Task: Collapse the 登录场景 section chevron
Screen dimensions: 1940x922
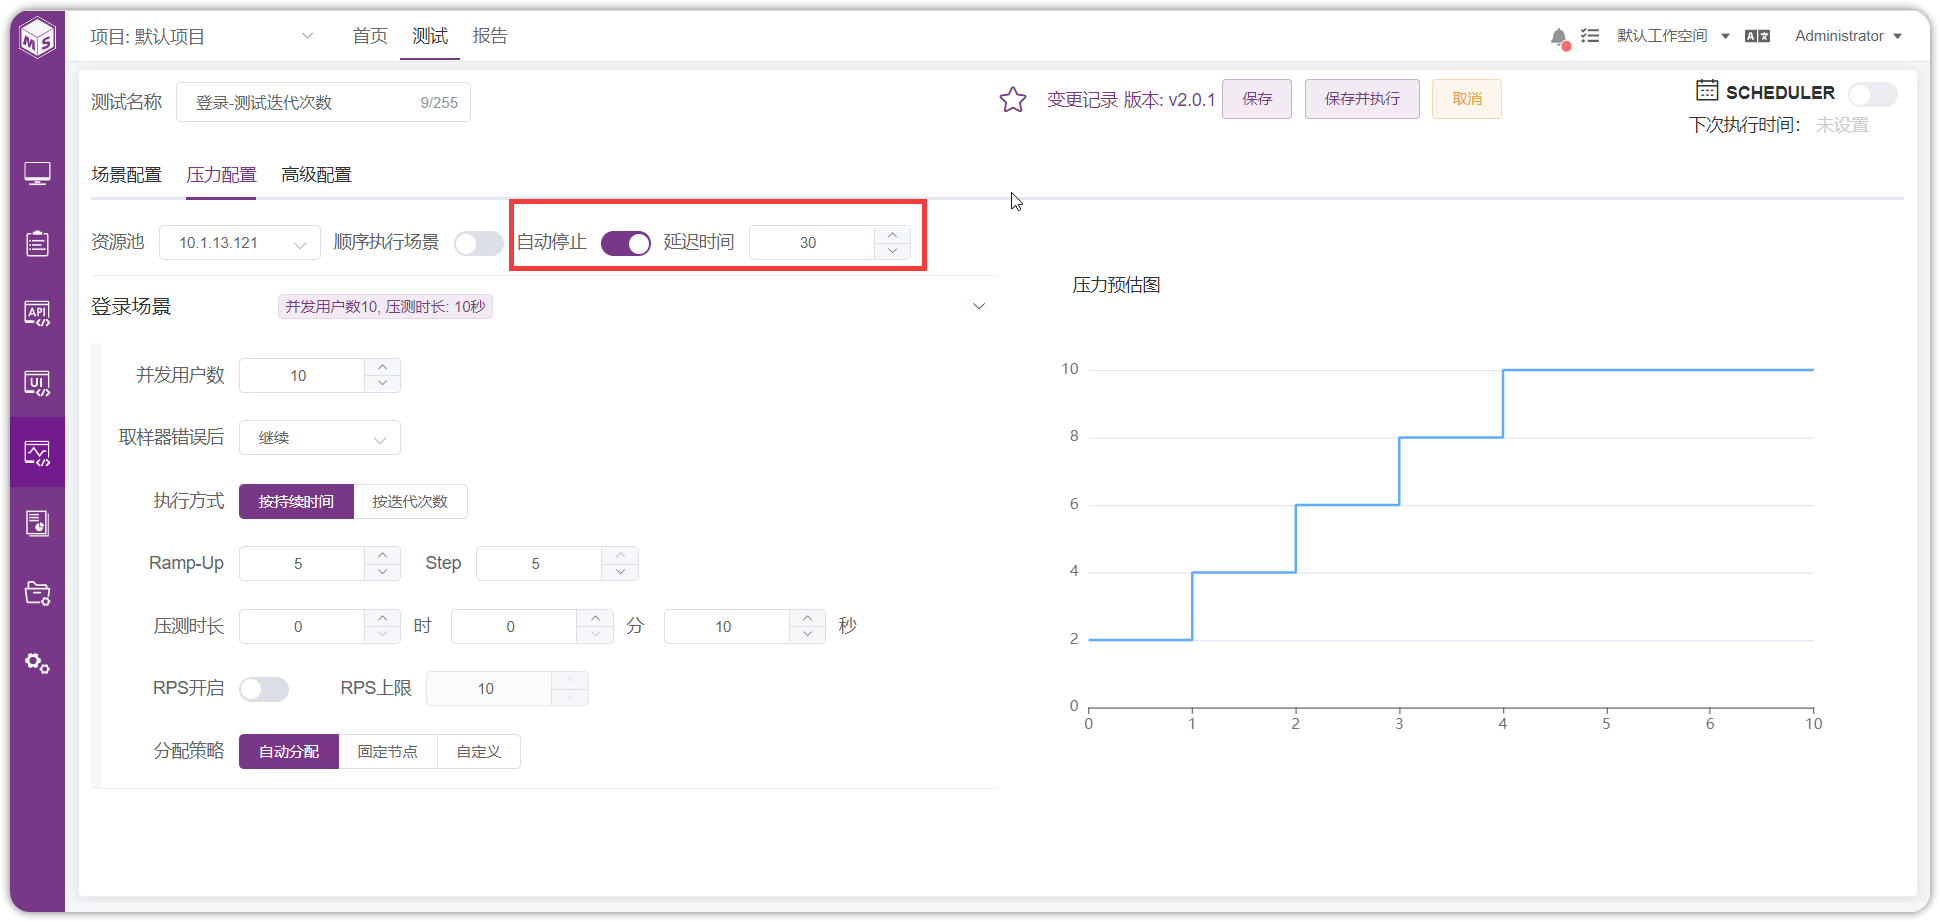Action: pos(979,306)
